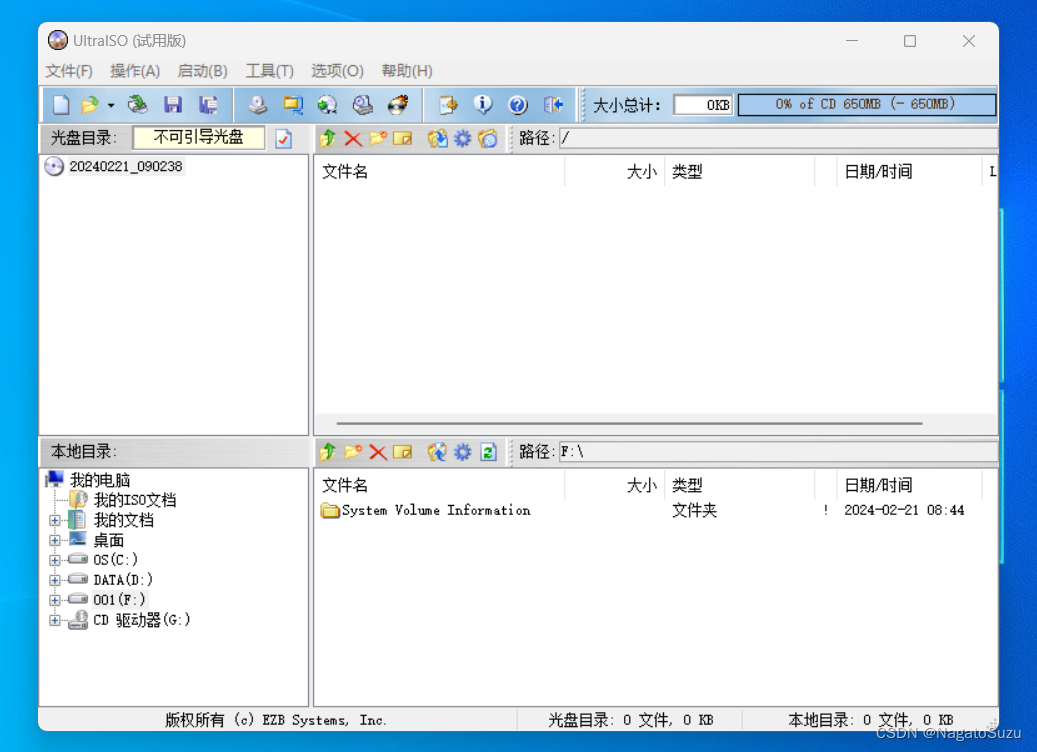Click the gear icon in local pane toolbar
The image size is (1037, 752).
(462, 452)
